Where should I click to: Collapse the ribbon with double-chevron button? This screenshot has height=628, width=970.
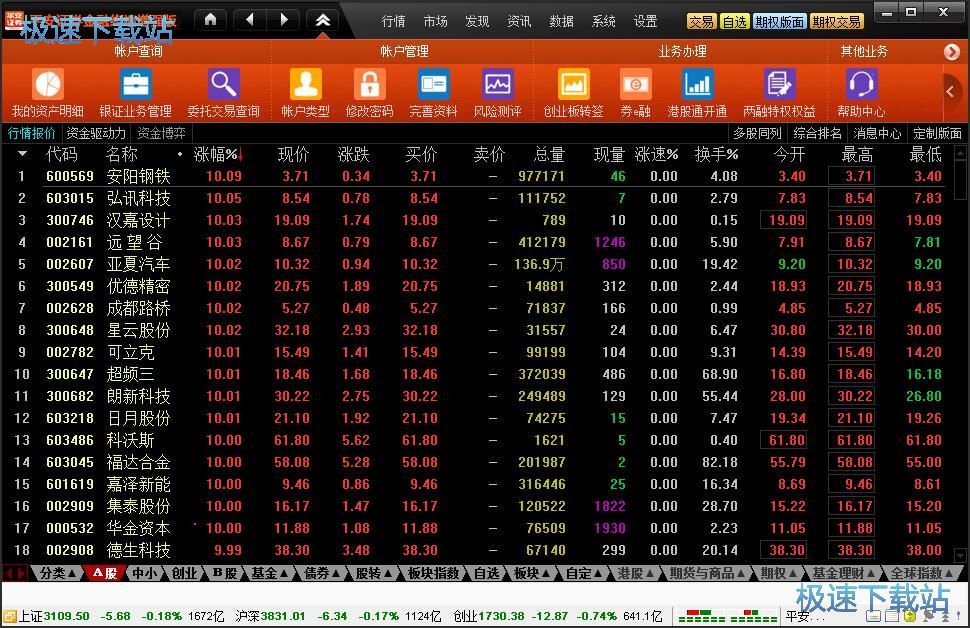(x=322, y=20)
